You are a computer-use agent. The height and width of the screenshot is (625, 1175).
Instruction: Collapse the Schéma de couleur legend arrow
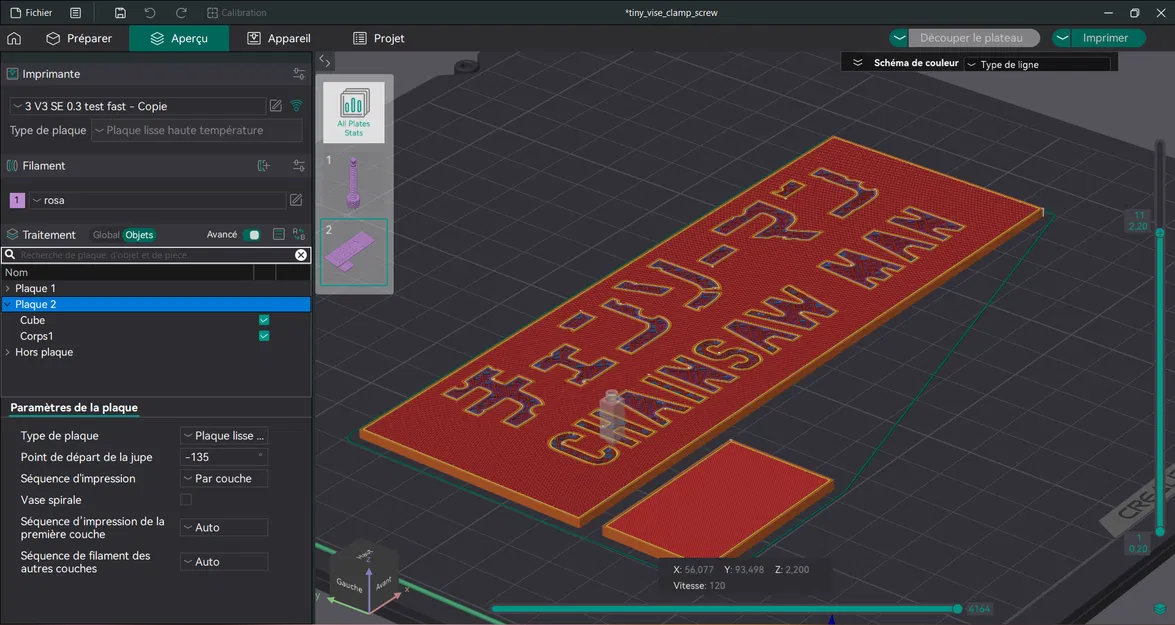pos(858,63)
